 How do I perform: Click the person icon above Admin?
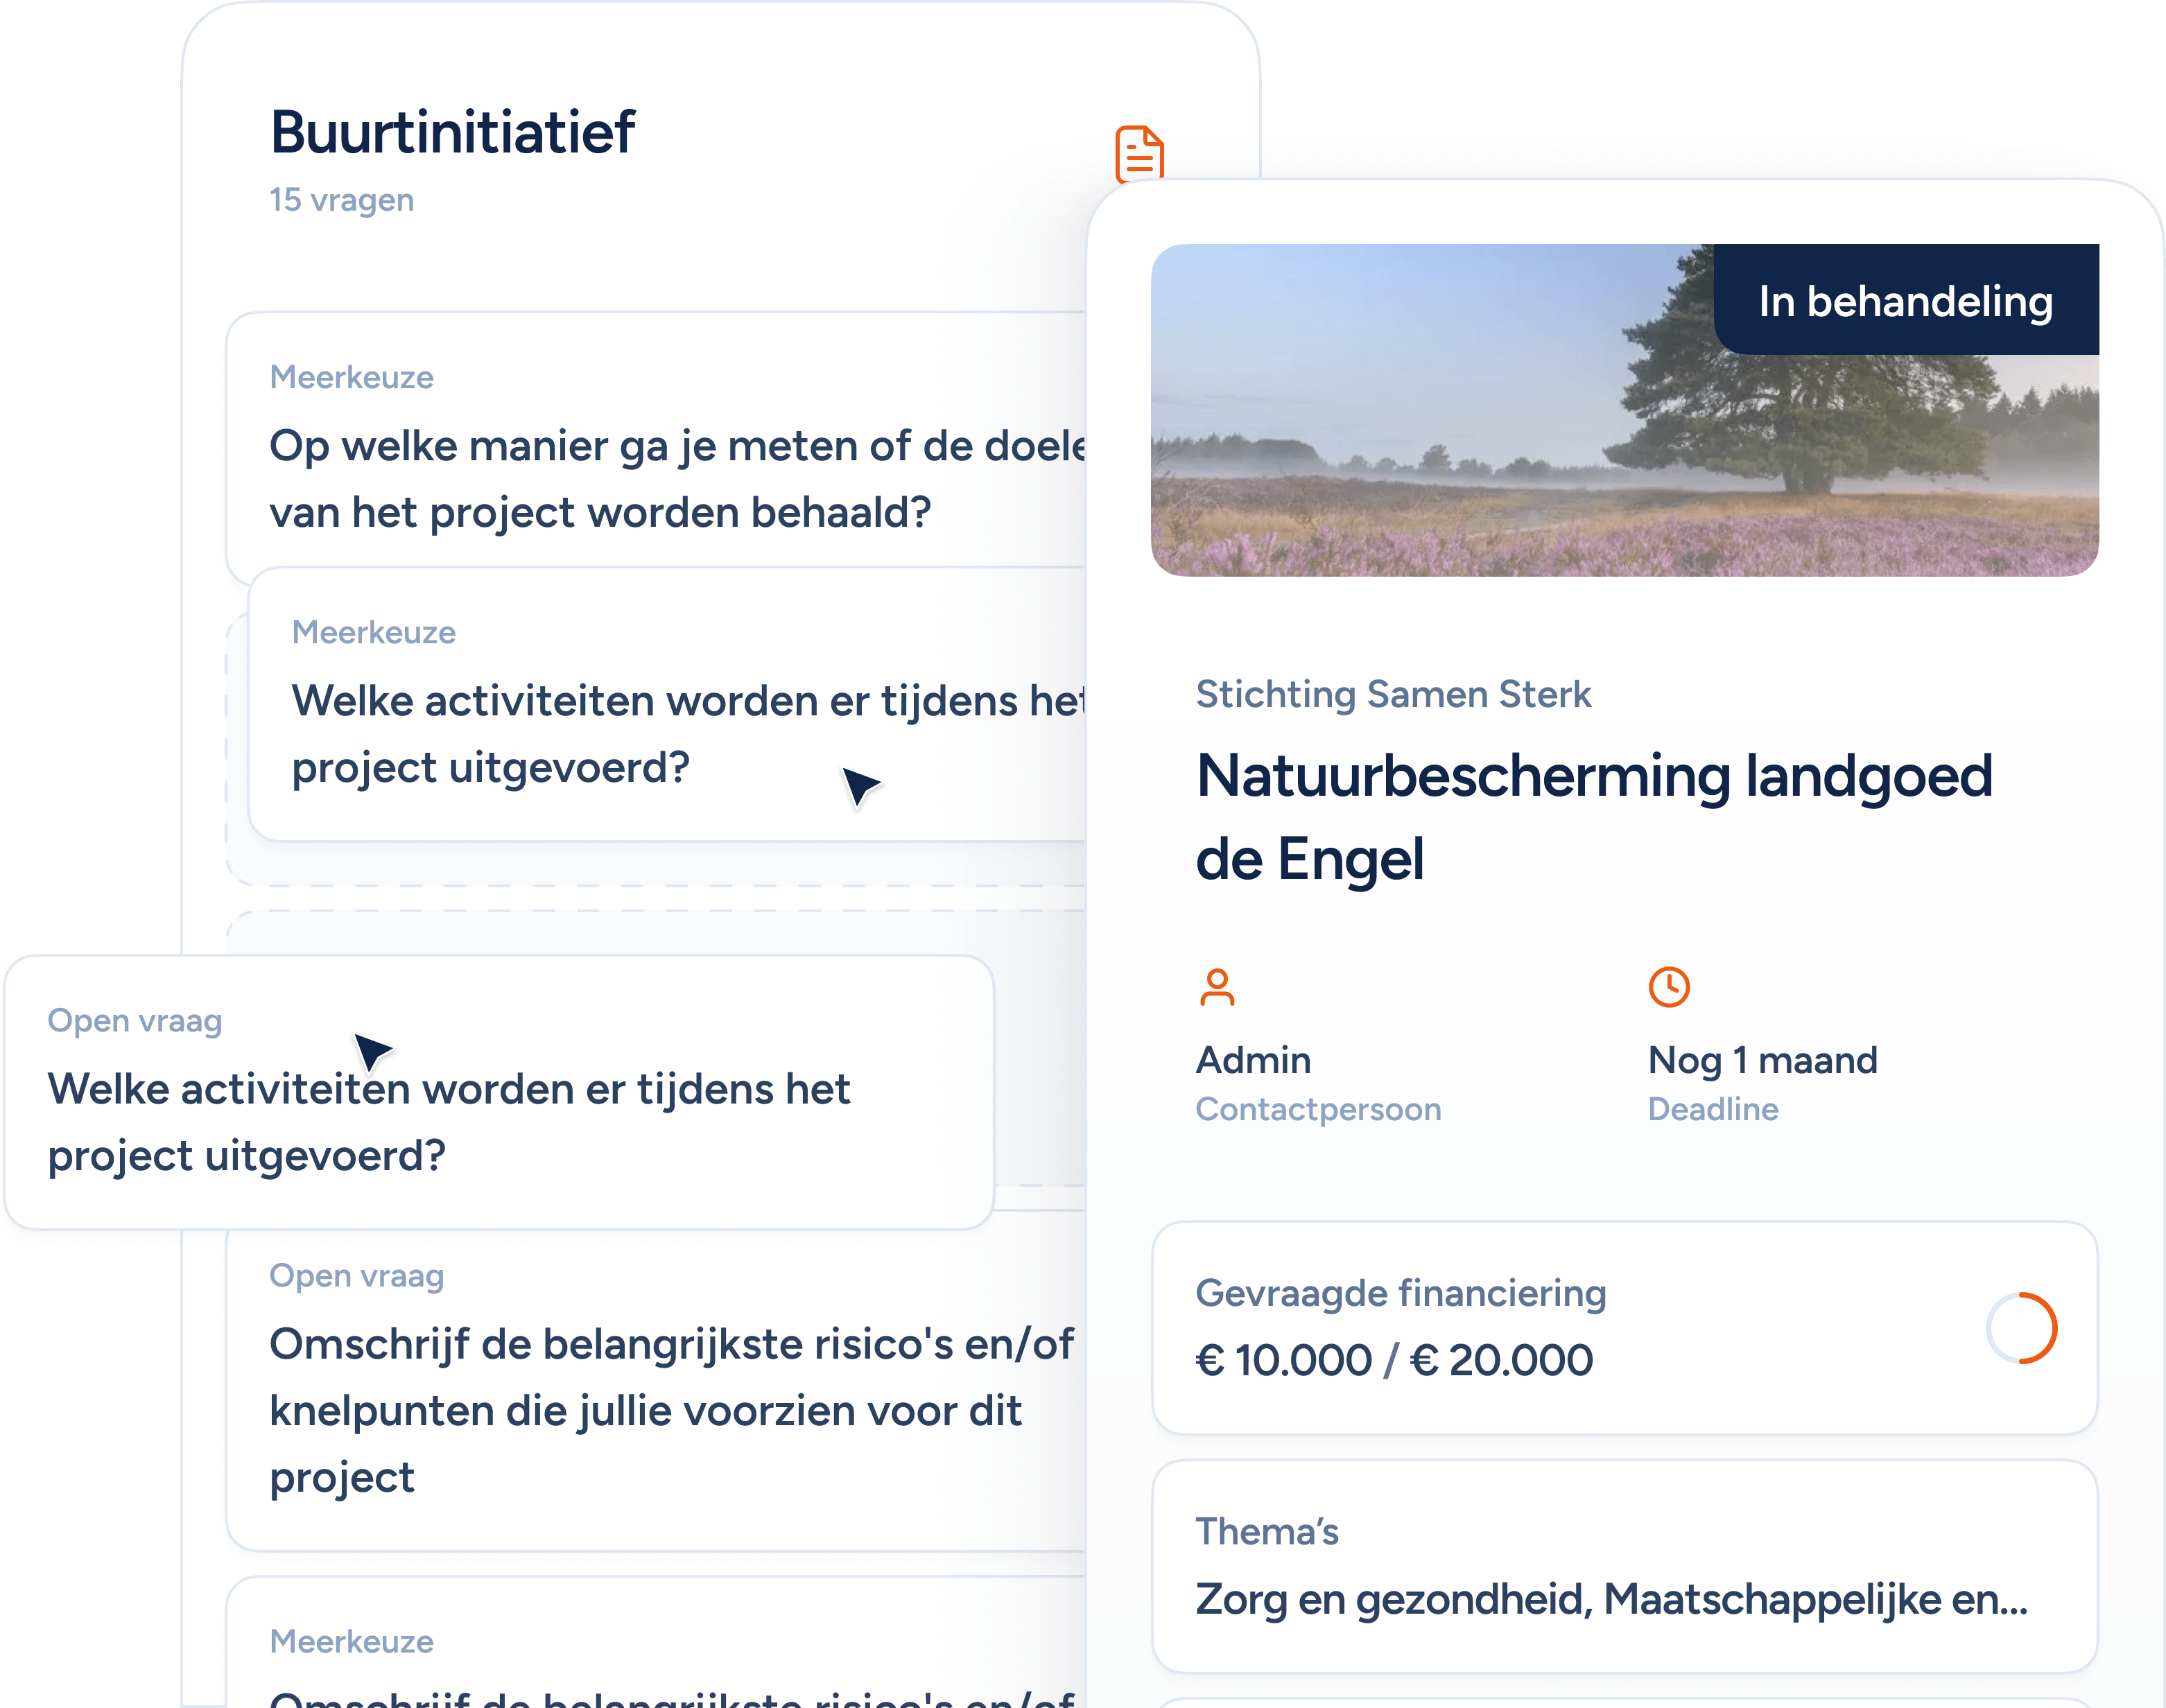click(x=1217, y=987)
